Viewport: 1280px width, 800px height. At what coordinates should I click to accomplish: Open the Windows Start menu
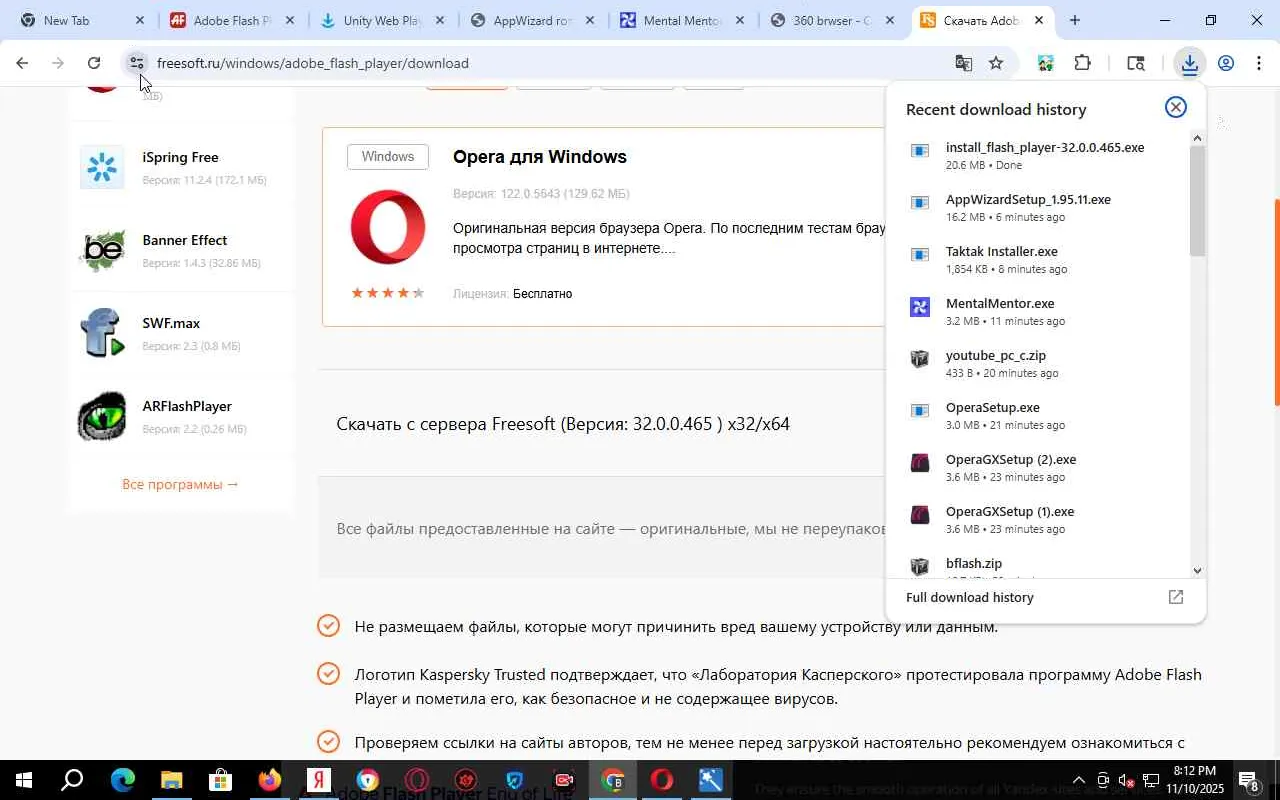pos(23,780)
